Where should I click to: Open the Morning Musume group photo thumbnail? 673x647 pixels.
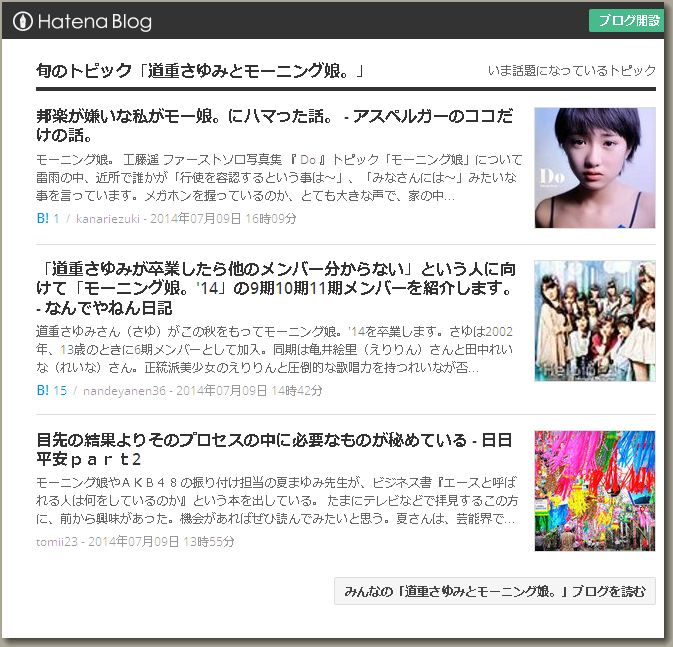595,321
